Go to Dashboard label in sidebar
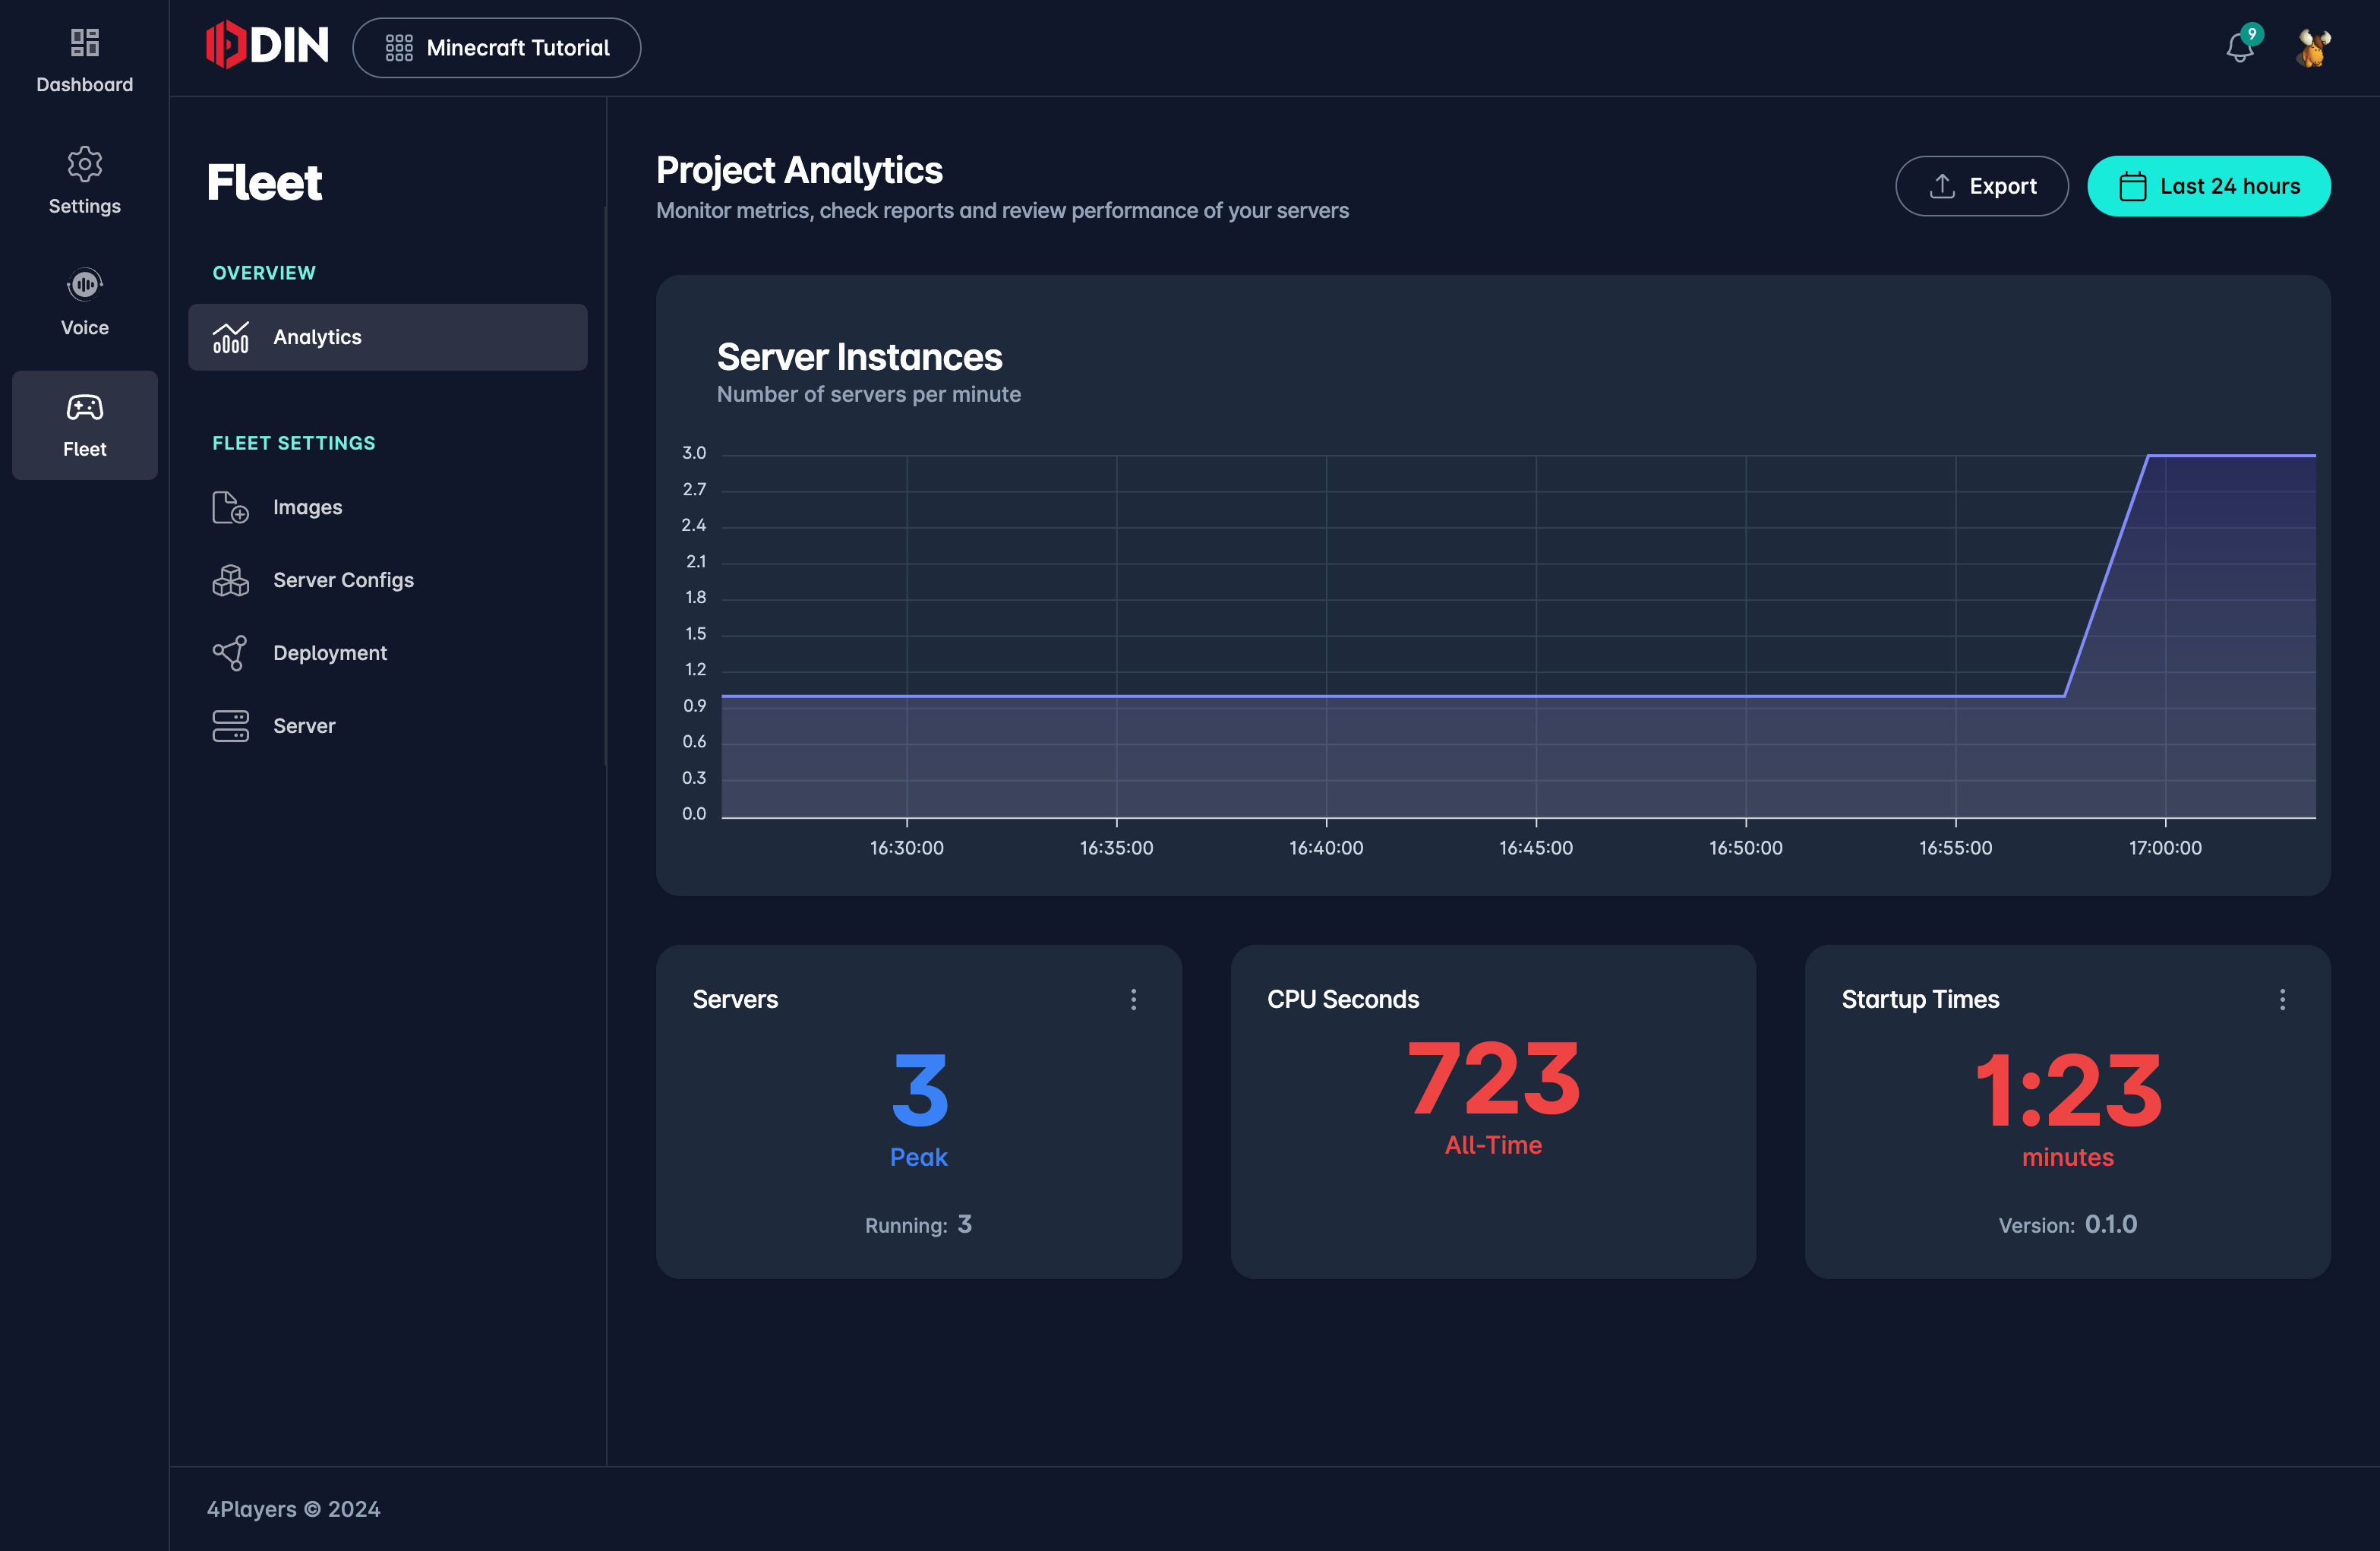Viewport: 2380px width, 1551px height. point(85,85)
